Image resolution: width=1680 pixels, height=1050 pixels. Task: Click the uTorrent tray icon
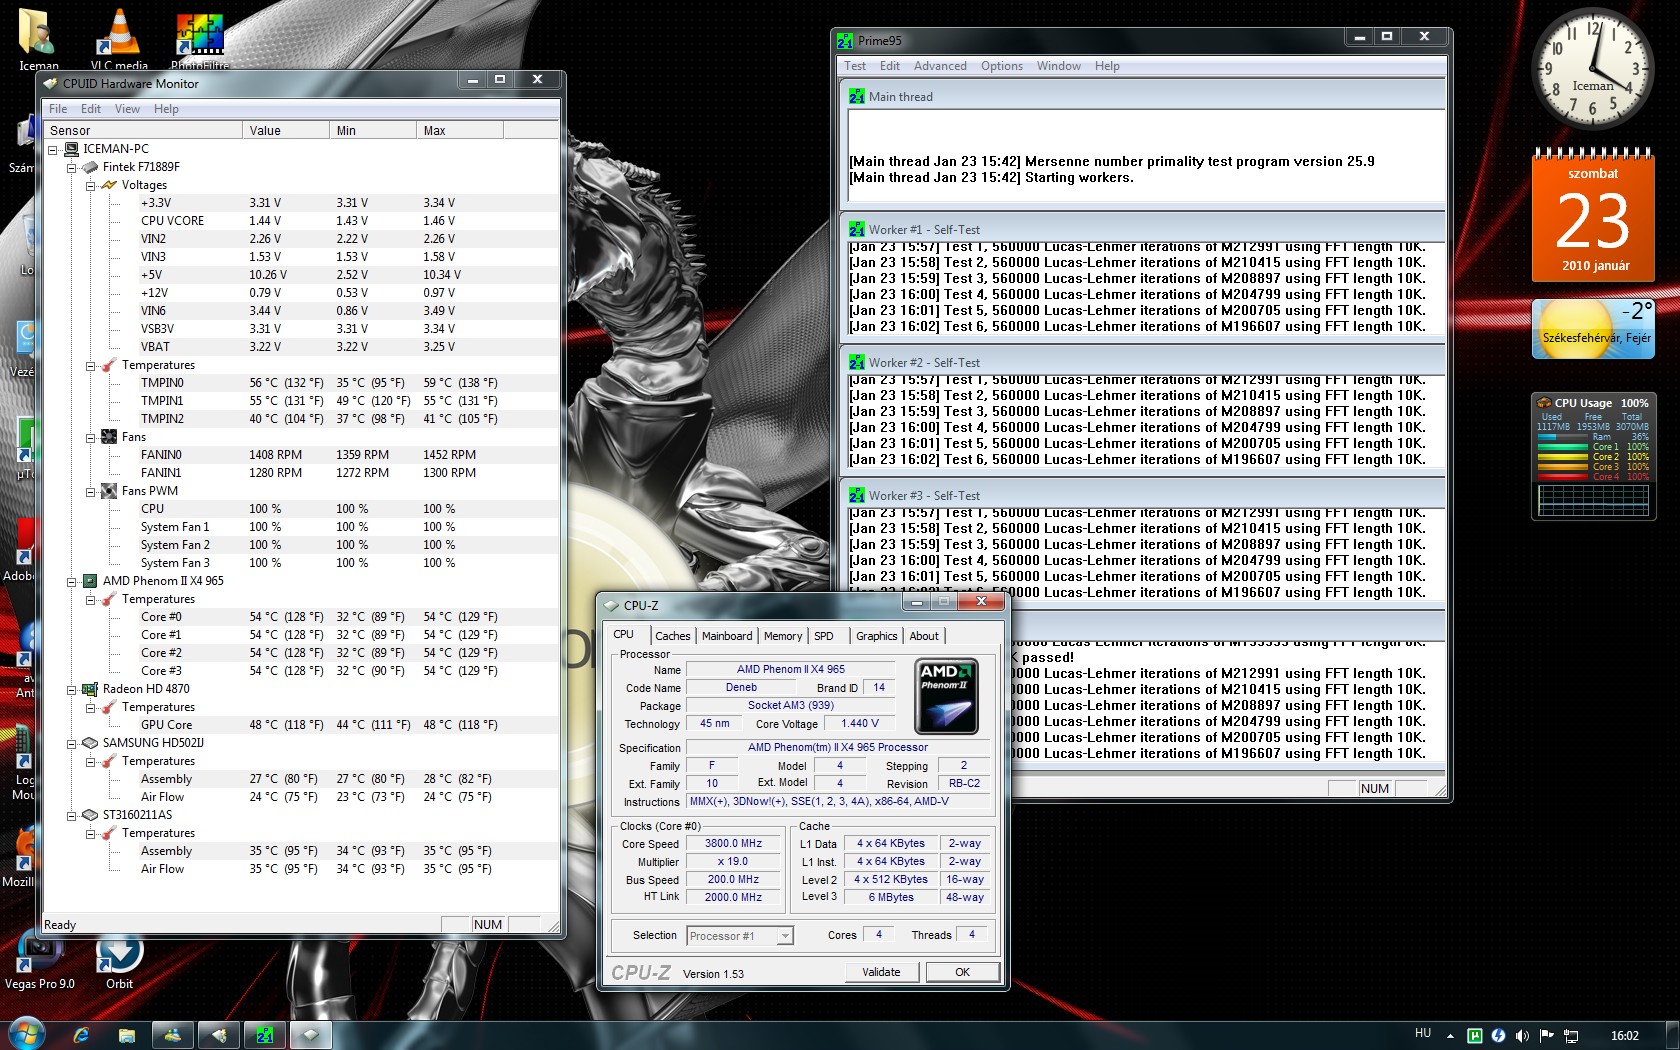click(x=1474, y=1035)
